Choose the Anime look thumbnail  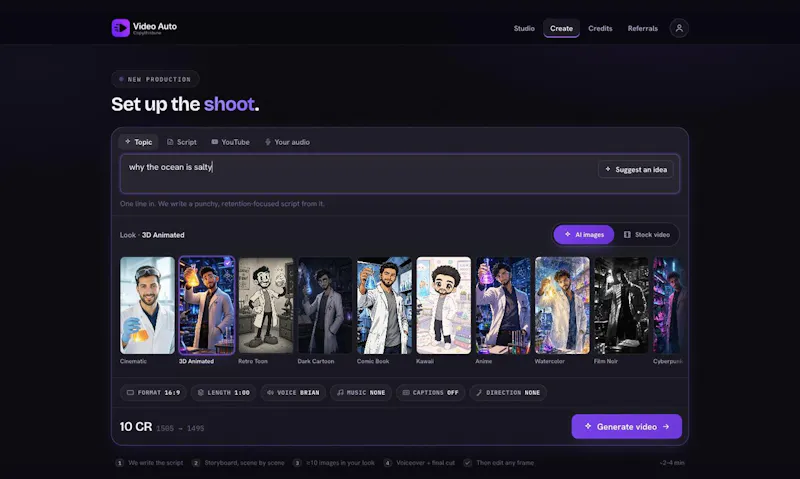(503, 305)
